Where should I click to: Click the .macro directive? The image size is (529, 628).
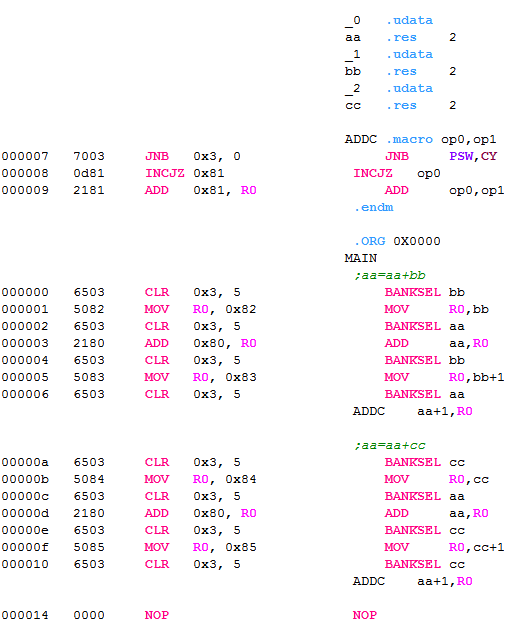[409, 139]
